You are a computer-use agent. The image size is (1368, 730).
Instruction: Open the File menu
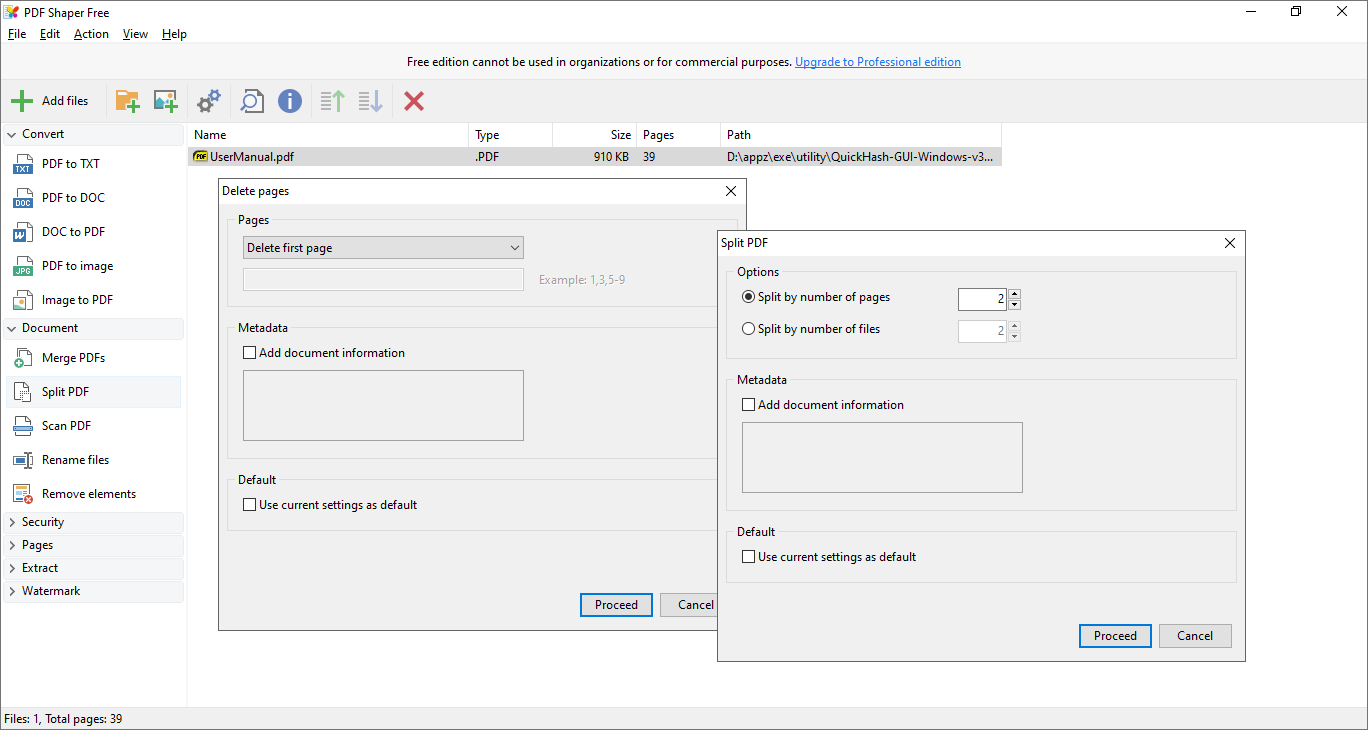[x=17, y=34]
